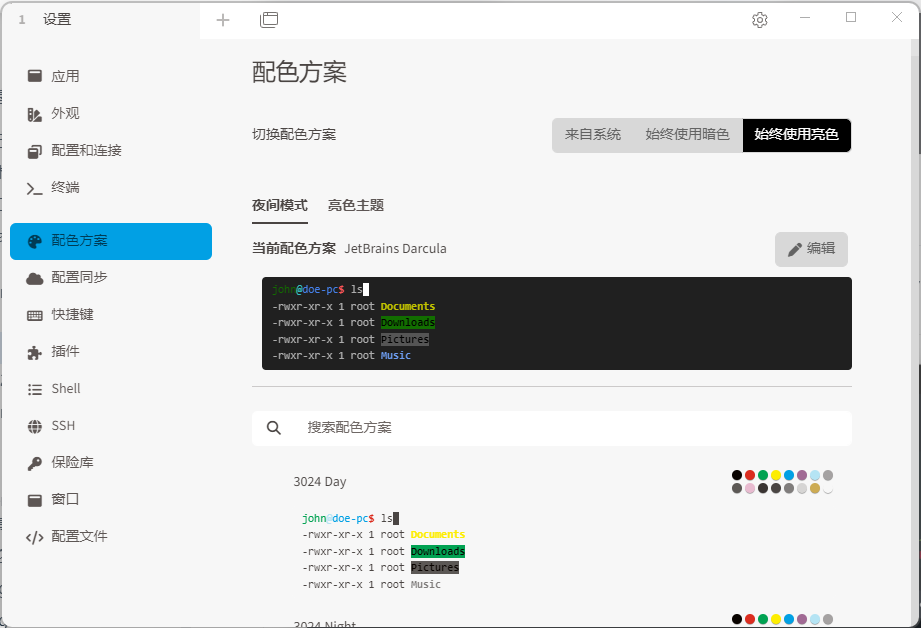Viewport: 921px width, 628px height.
Task: Click the tan swatch in 3024 Day palette
Action: coord(815,488)
